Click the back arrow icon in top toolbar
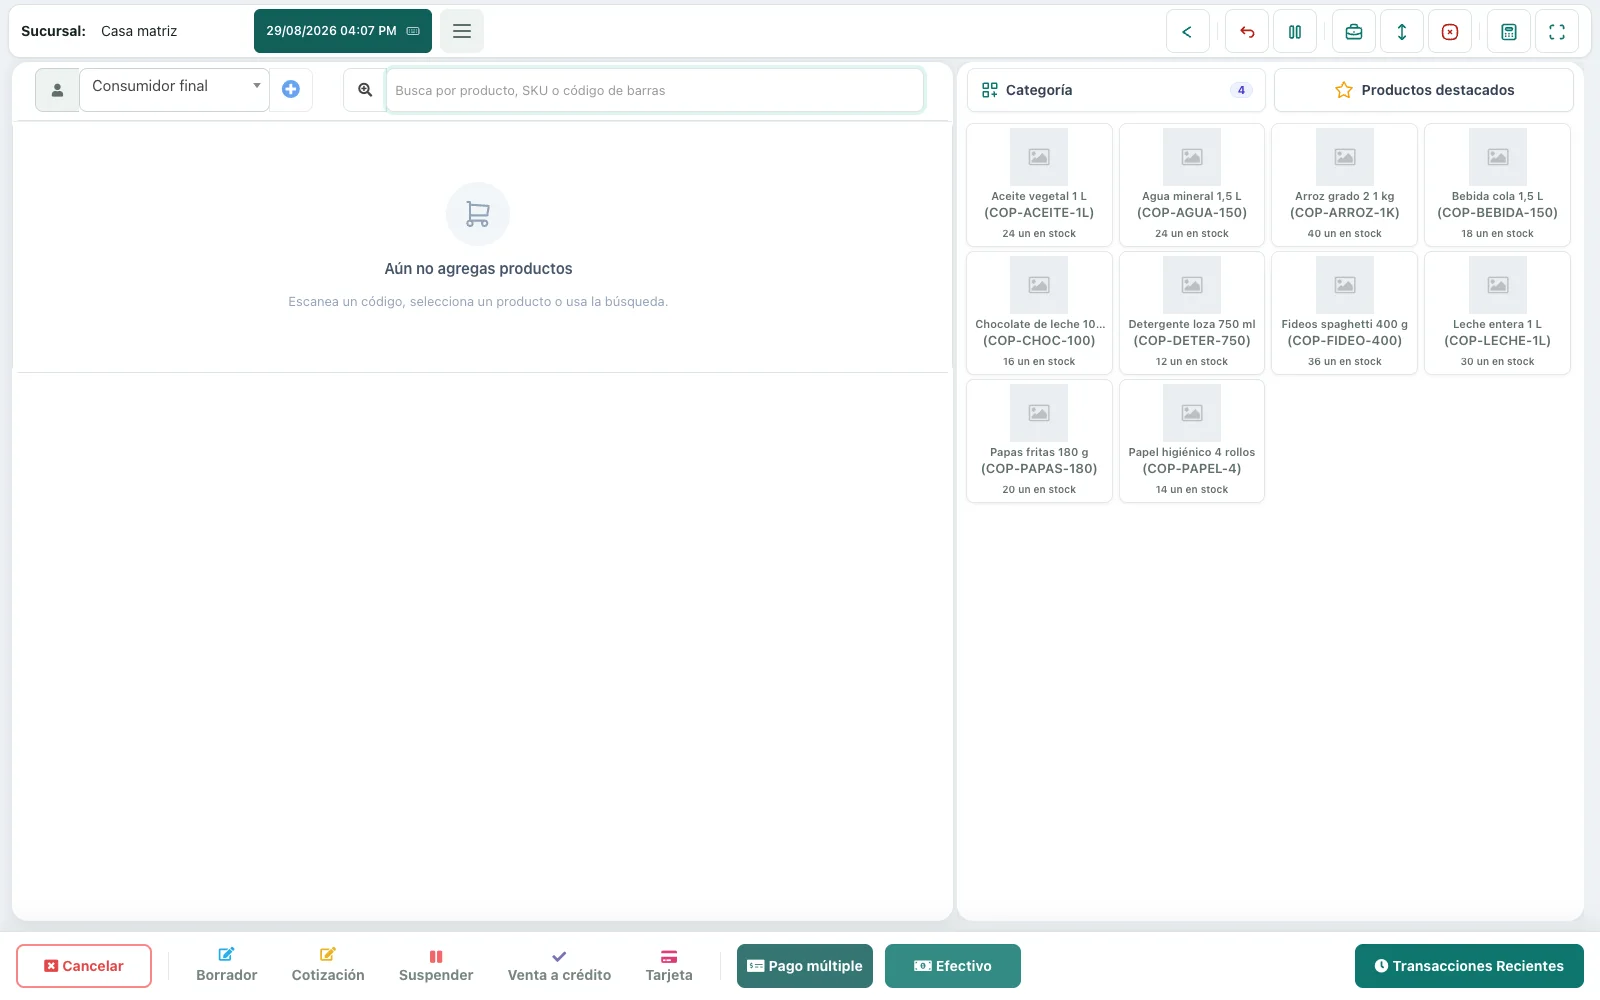 pyautogui.click(x=1187, y=31)
